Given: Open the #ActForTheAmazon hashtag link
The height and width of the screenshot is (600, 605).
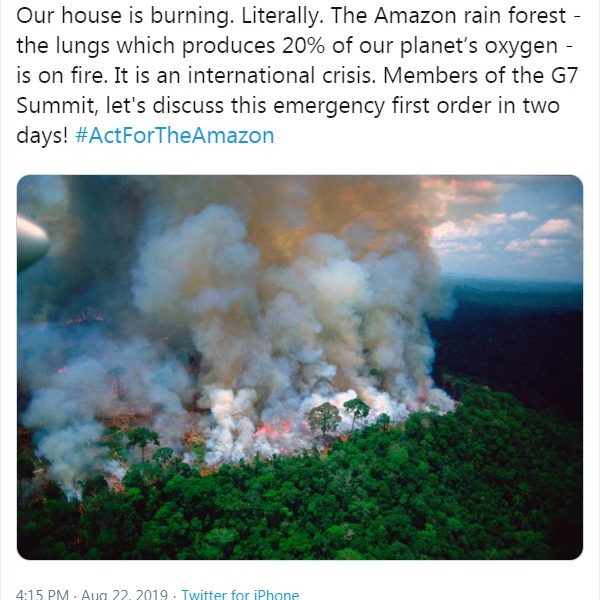Looking at the screenshot, I should (174, 136).
